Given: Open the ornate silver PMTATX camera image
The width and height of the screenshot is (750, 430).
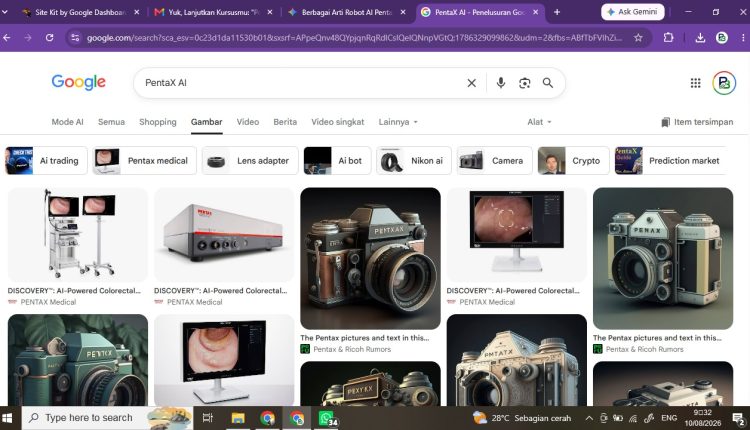Looking at the screenshot, I should pos(517,360).
